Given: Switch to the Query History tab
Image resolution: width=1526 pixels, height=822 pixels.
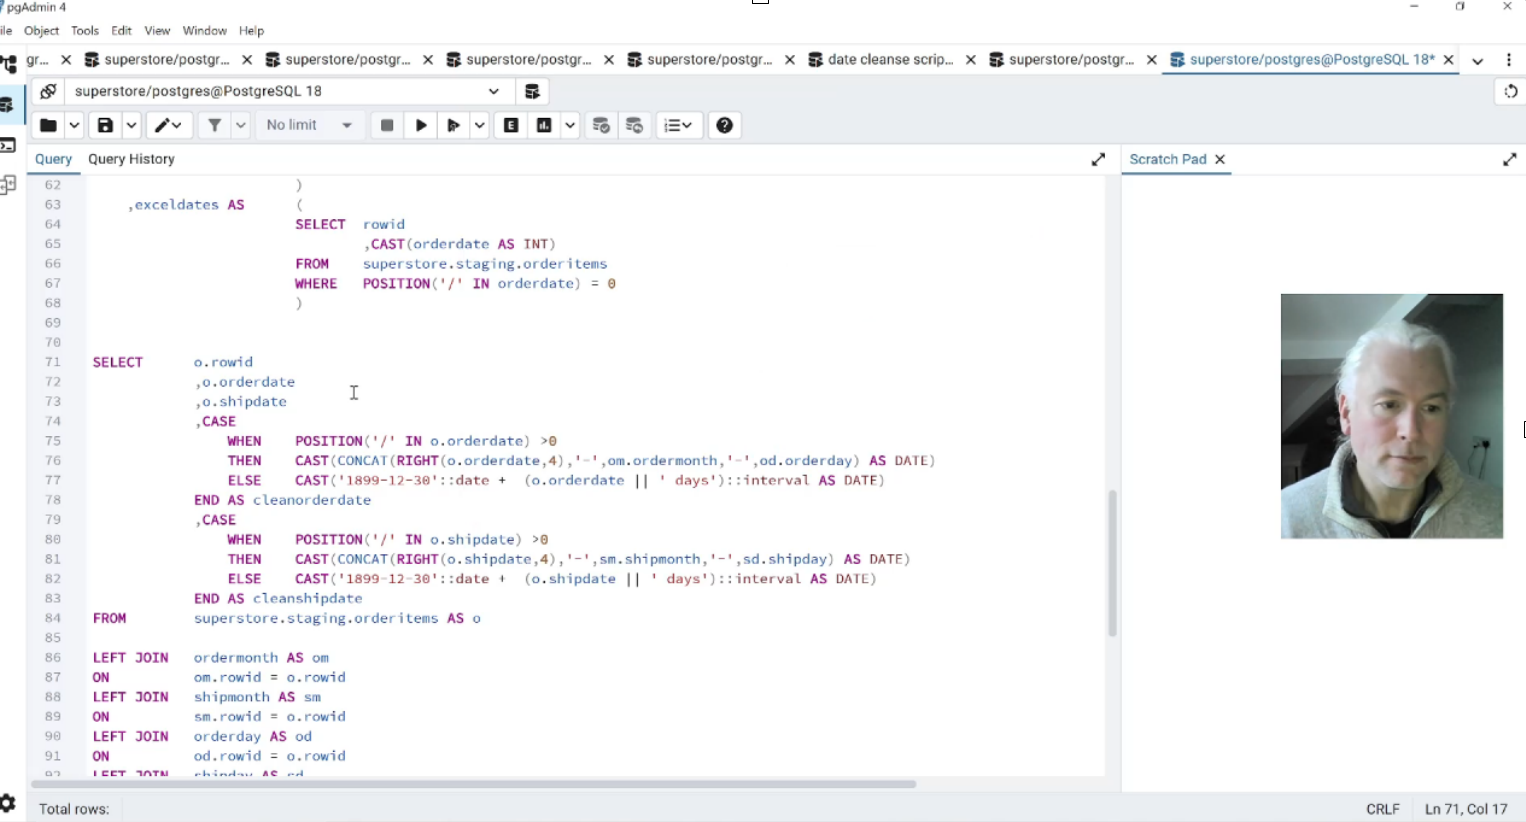Looking at the screenshot, I should [x=131, y=159].
